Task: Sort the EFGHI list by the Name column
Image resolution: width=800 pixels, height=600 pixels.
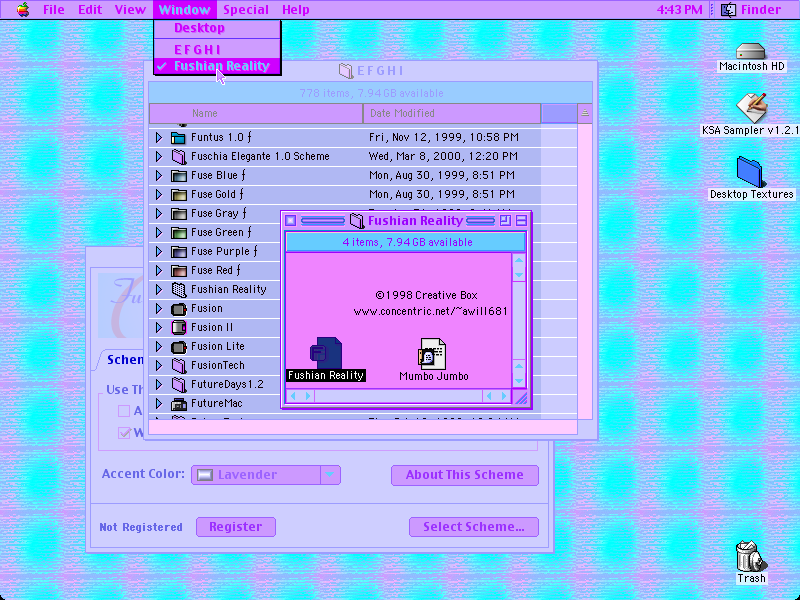Action: [256, 113]
